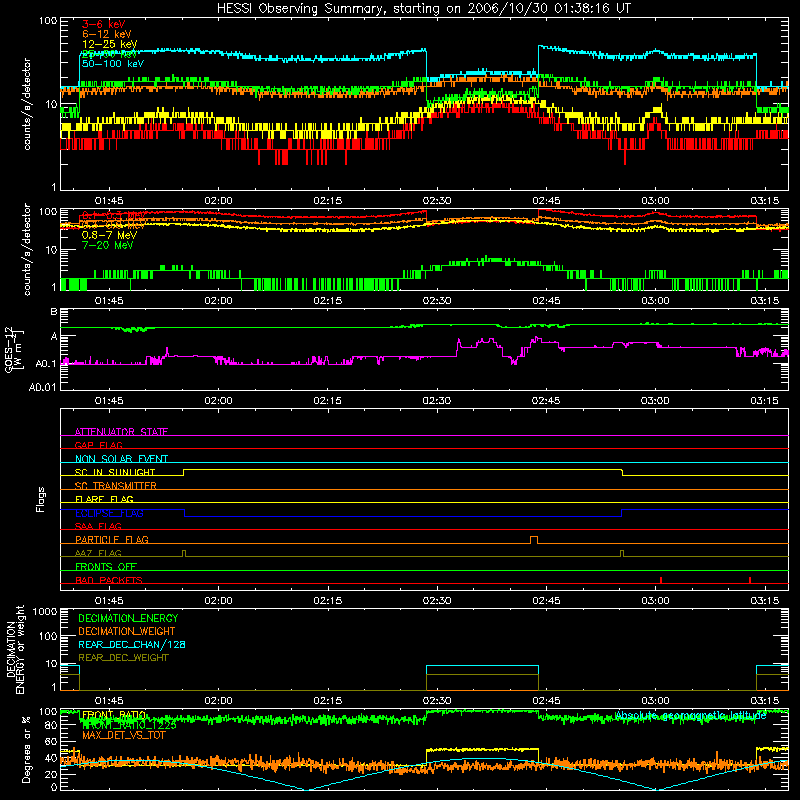Click the MAX_DET_VS_TOT legend label
Image resolution: width=800 pixels, height=800 pixels.
coord(124,735)
